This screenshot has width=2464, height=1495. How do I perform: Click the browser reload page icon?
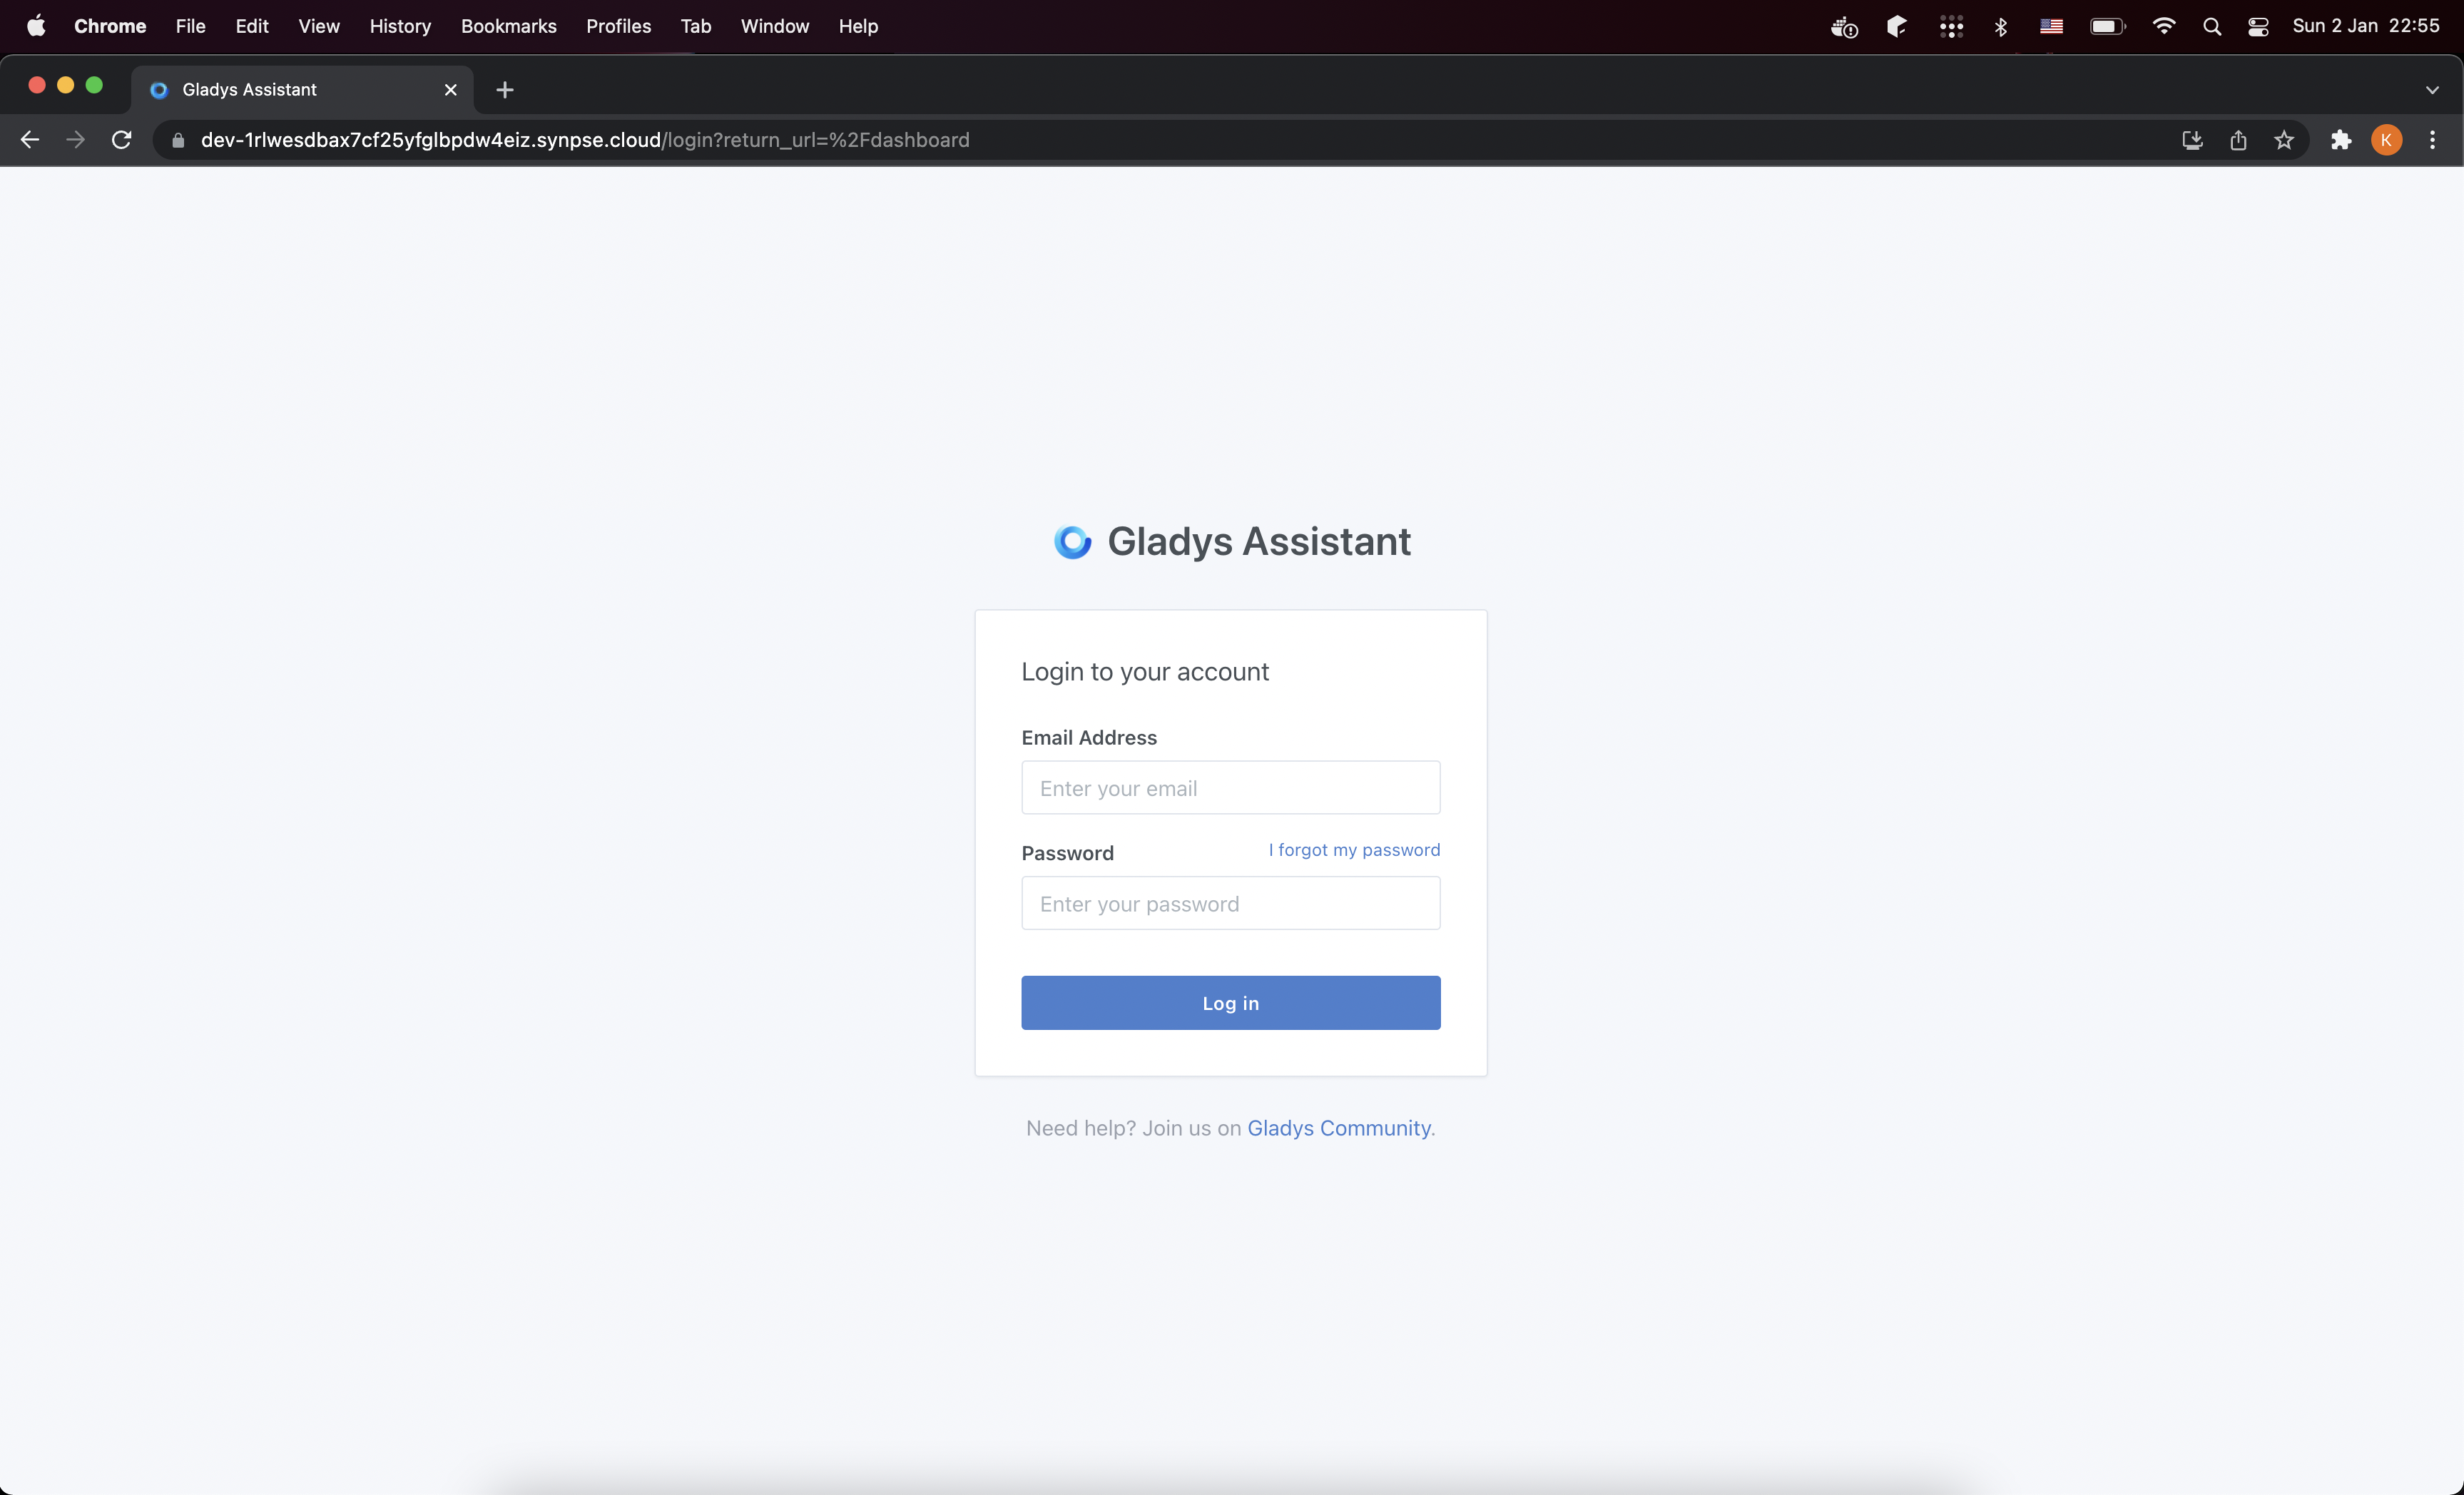(122, 140)
